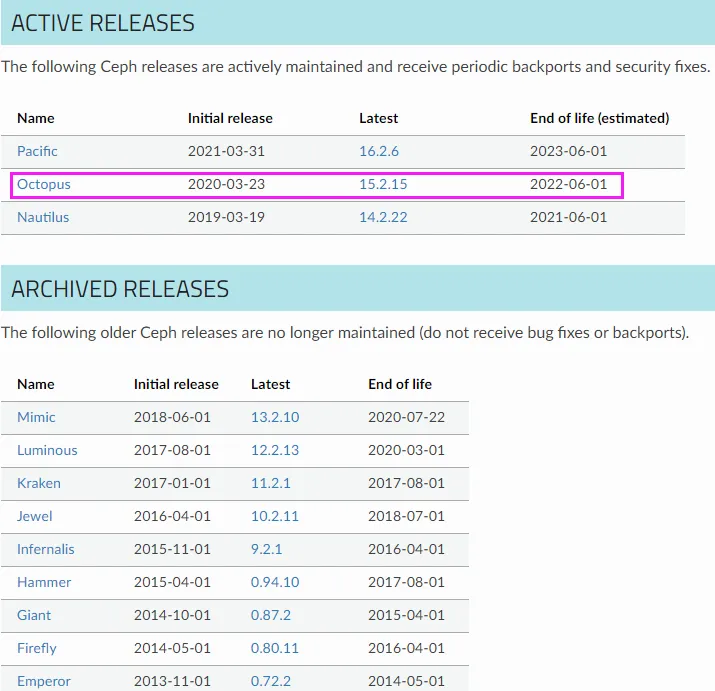Open the Firefly release link
Viewport: 715px width, 691px height.
36,648
